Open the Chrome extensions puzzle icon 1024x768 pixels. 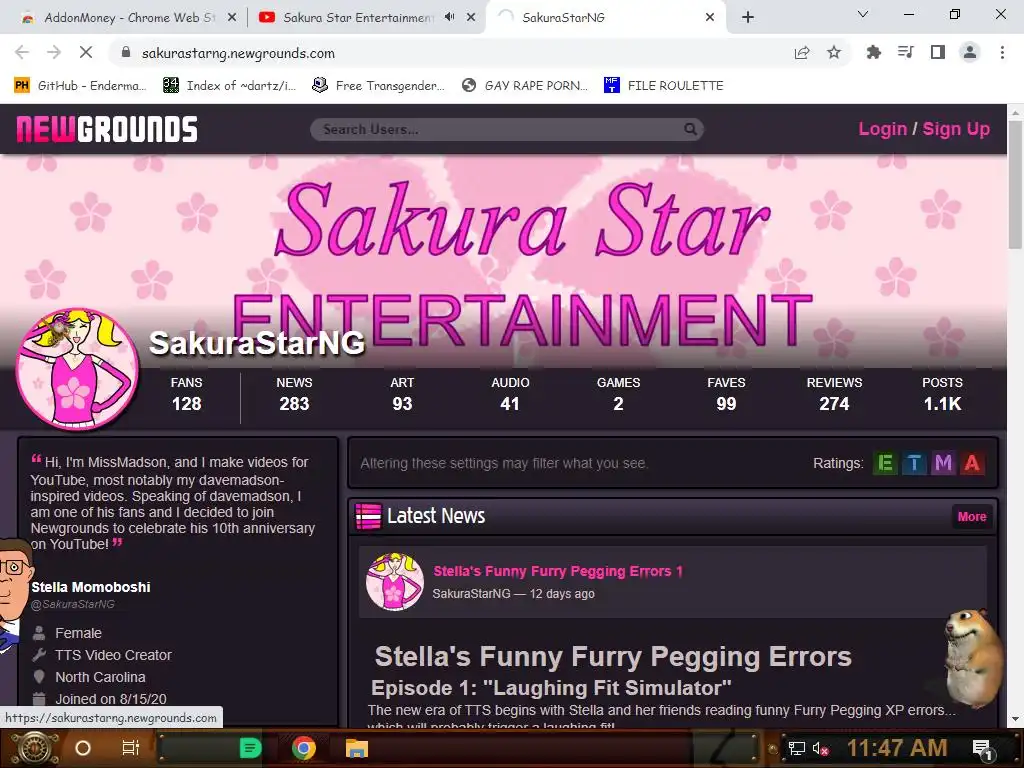click(x=873, y=52)
